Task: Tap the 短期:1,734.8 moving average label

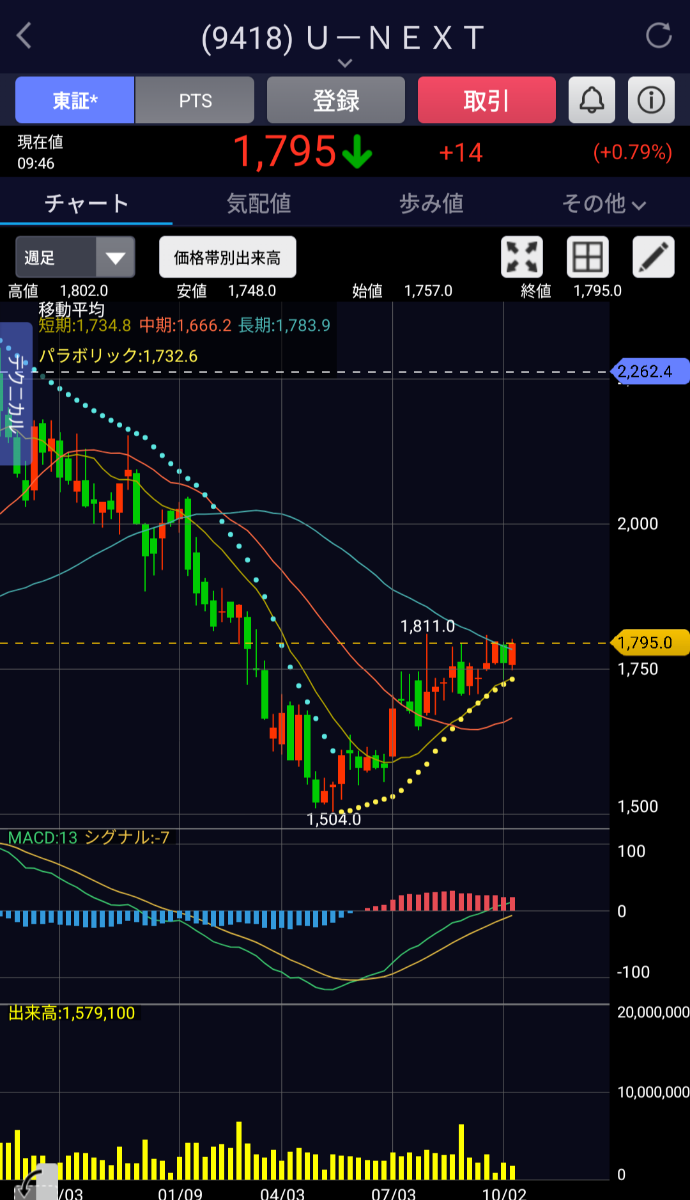Action: point(85,325)
